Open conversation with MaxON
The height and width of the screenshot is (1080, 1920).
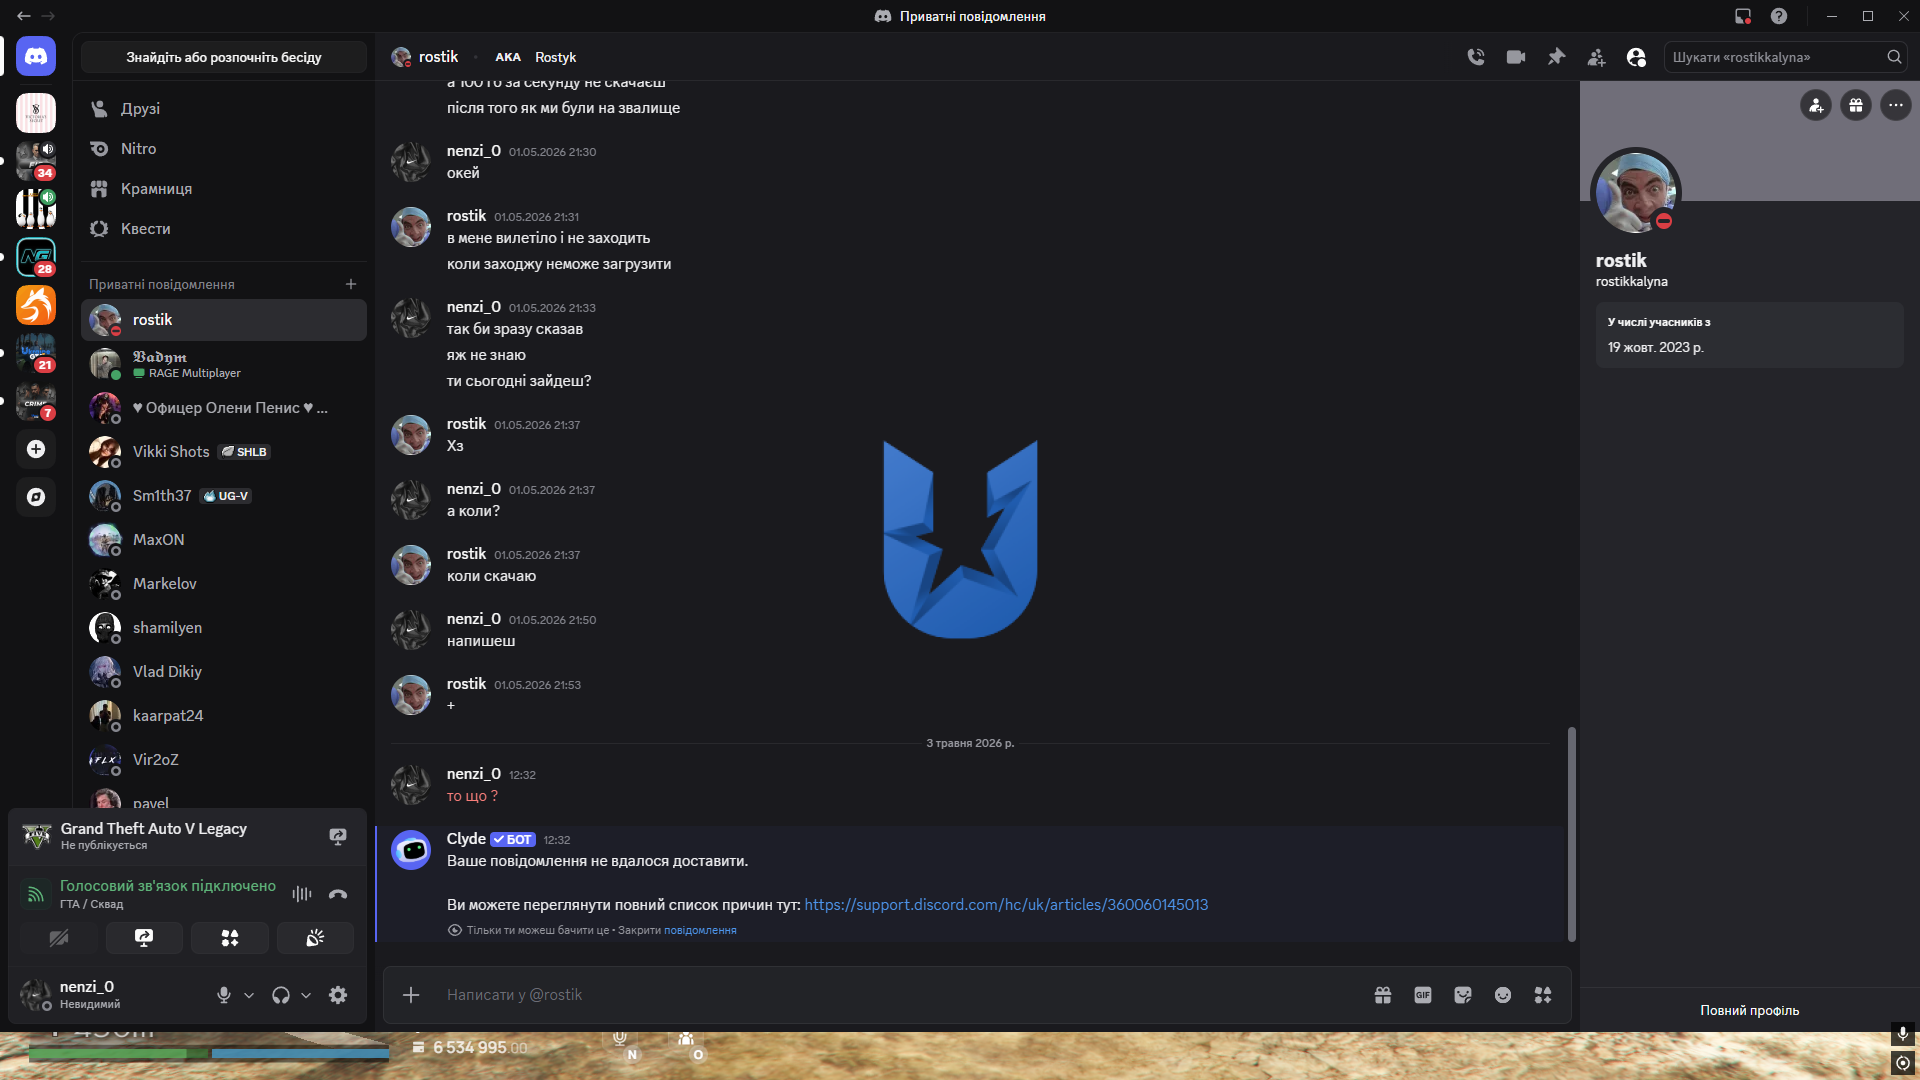(x=224, y=540)
